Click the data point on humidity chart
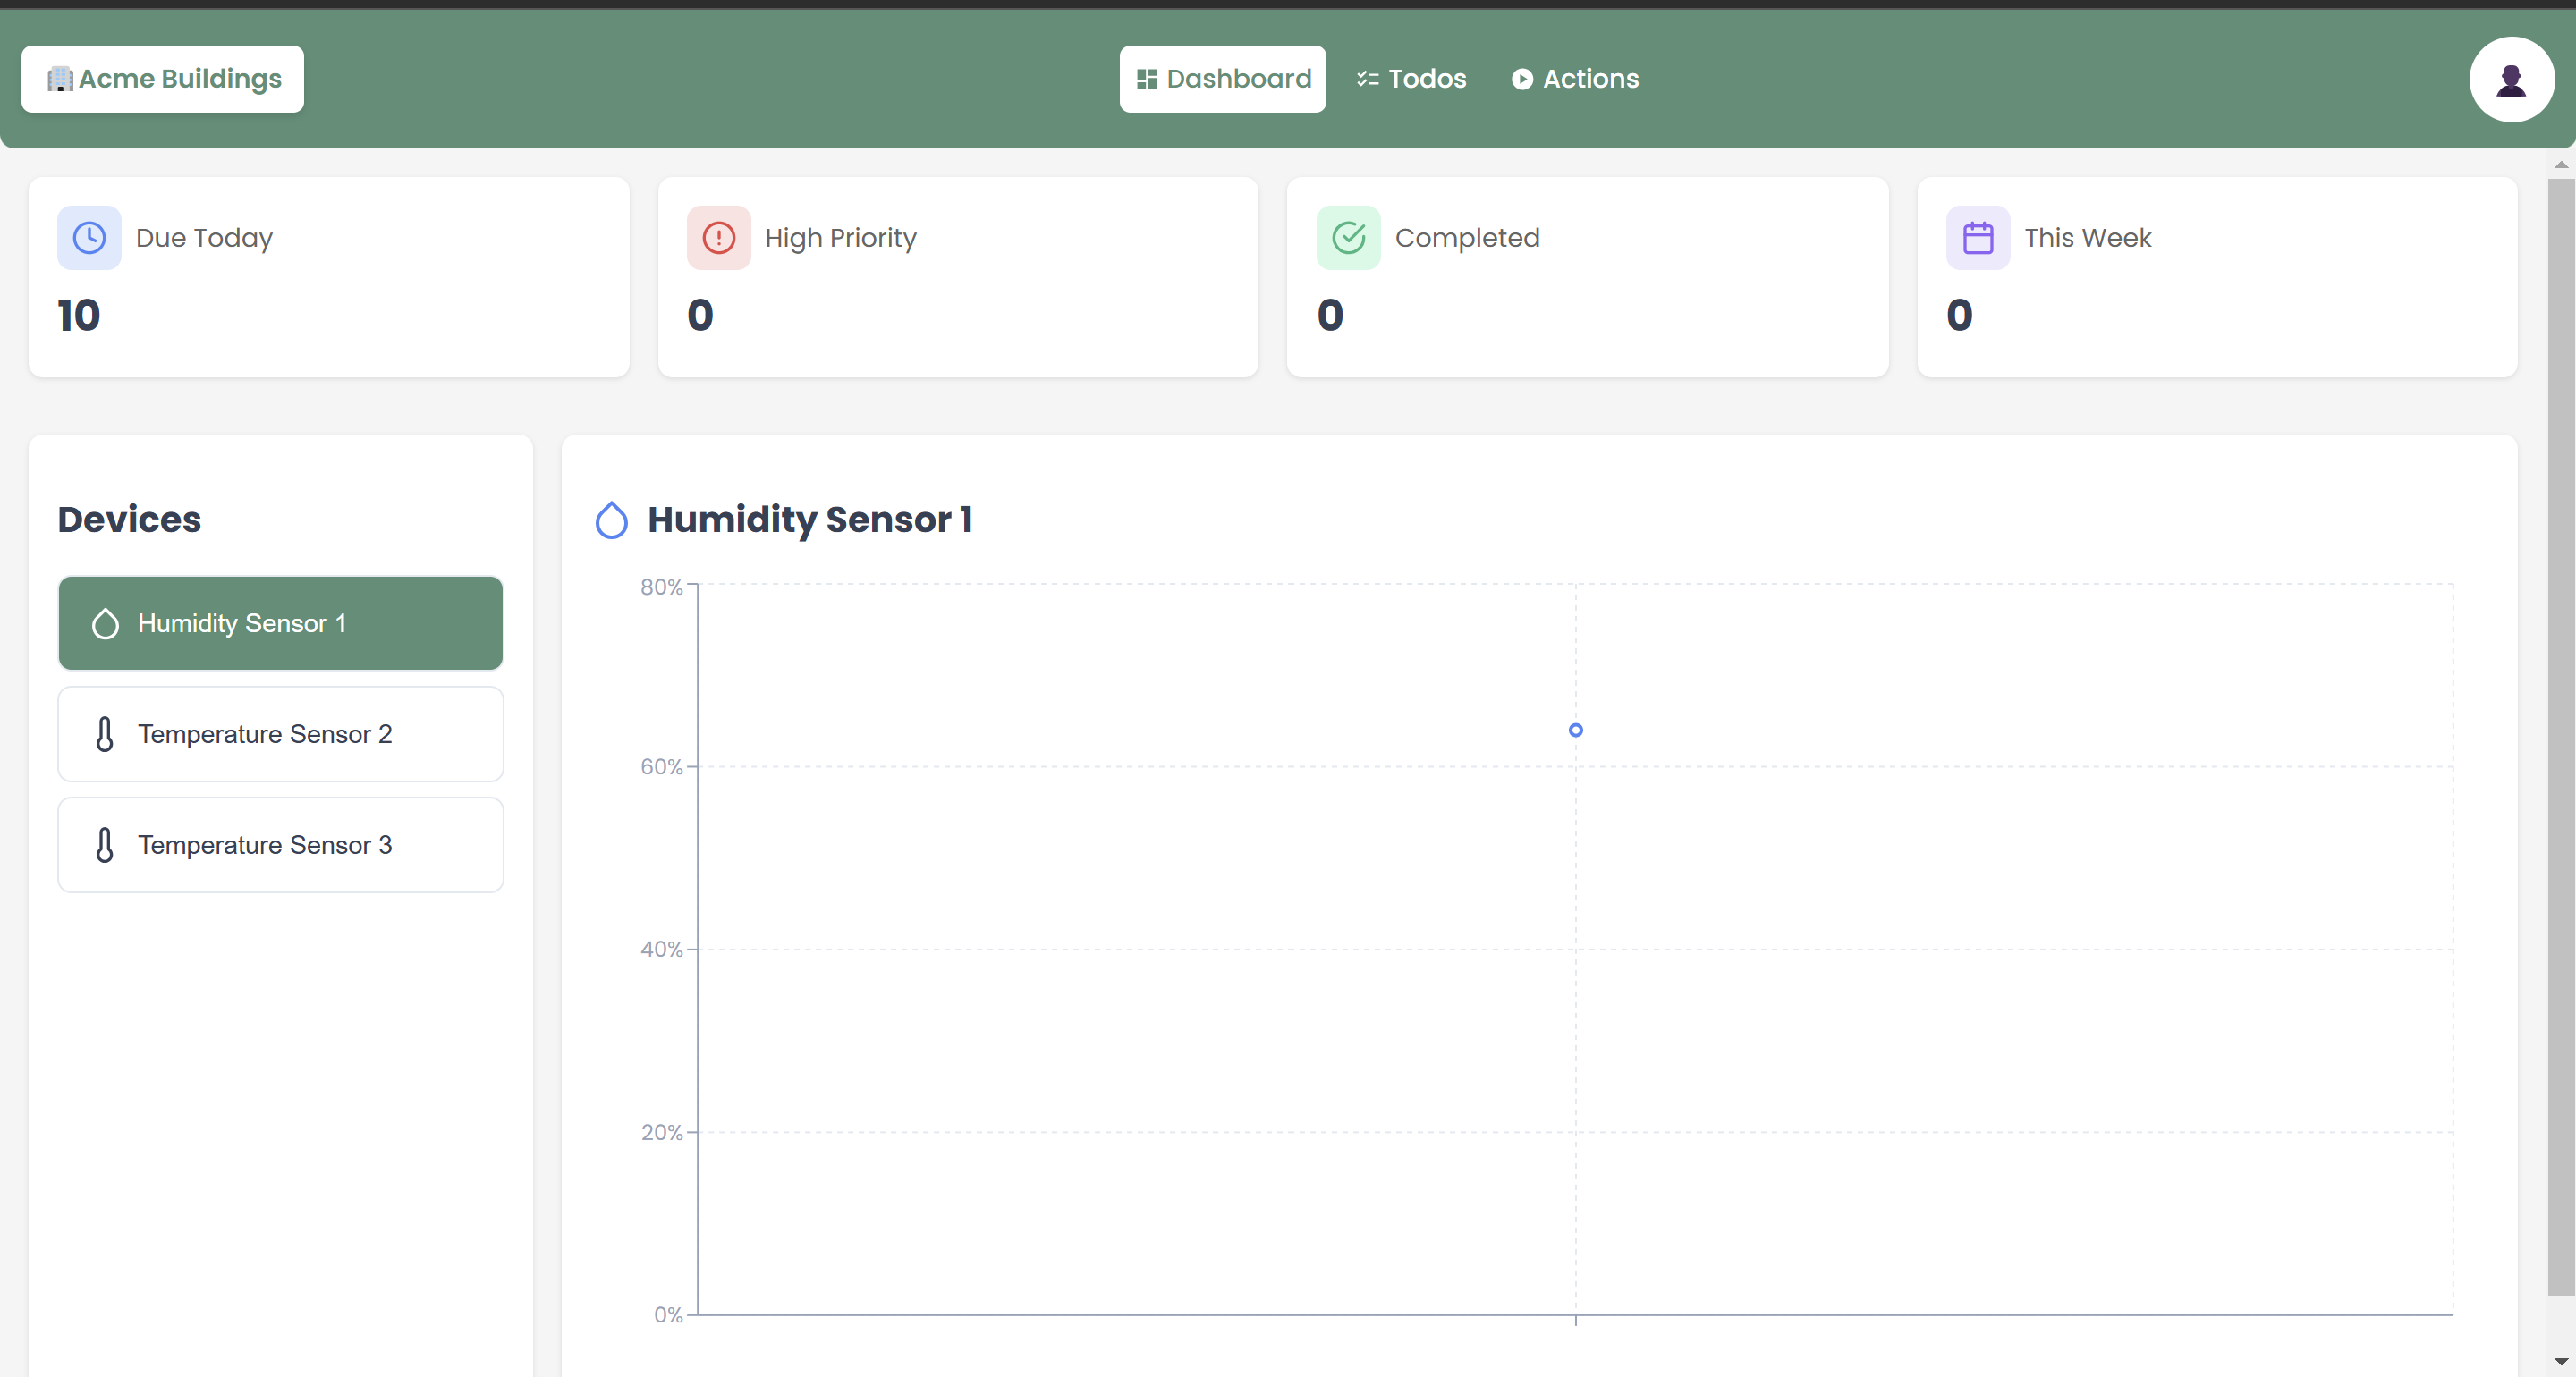Screen dimensions: 2576x1377 pyautogui.click(x=1575, y=730)
